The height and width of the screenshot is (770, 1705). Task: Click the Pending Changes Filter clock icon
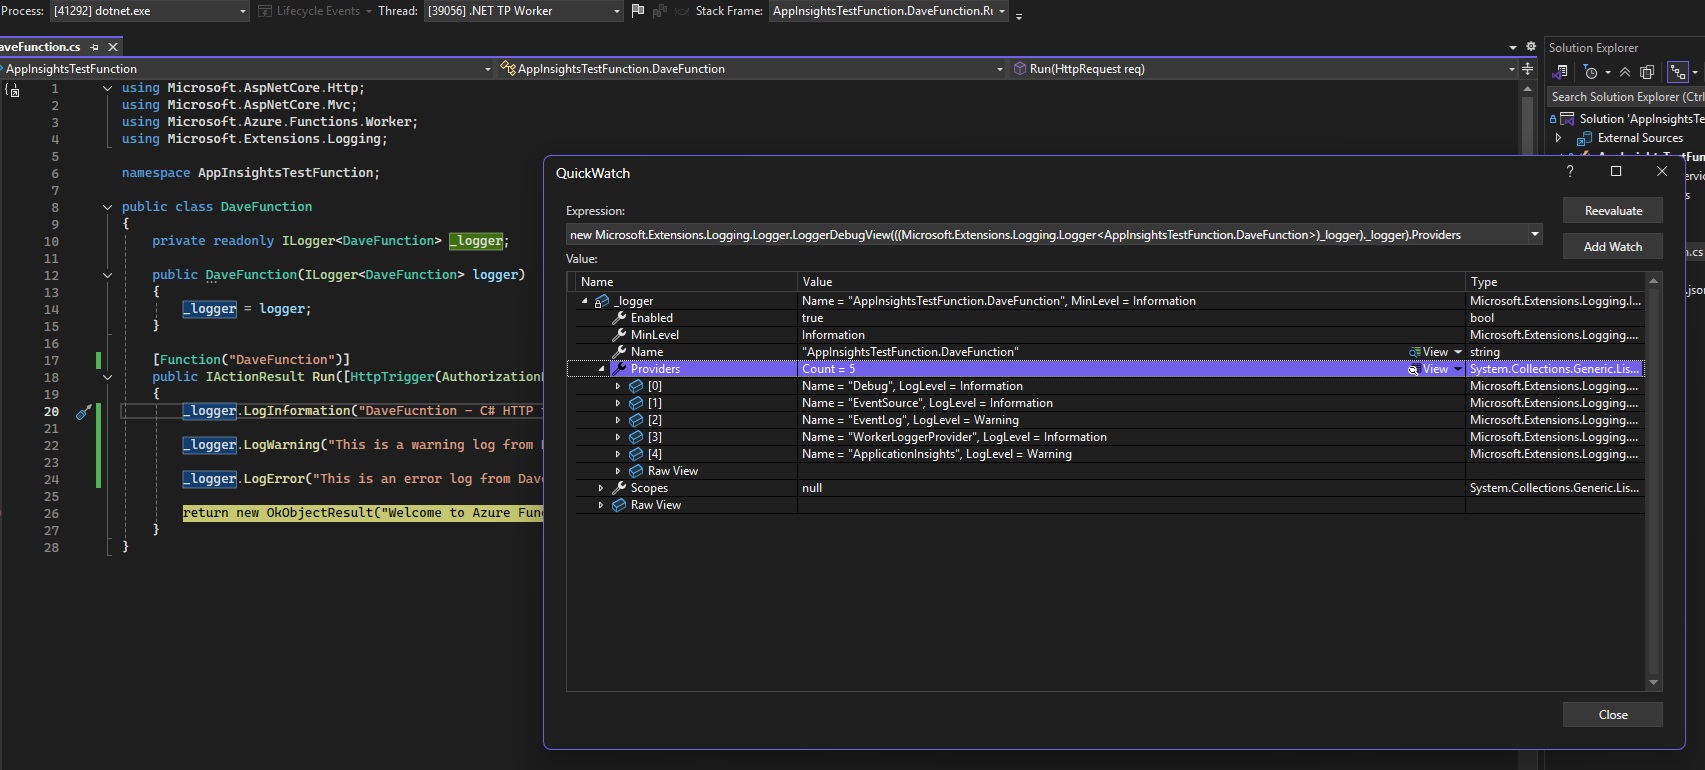[1591, 72]
